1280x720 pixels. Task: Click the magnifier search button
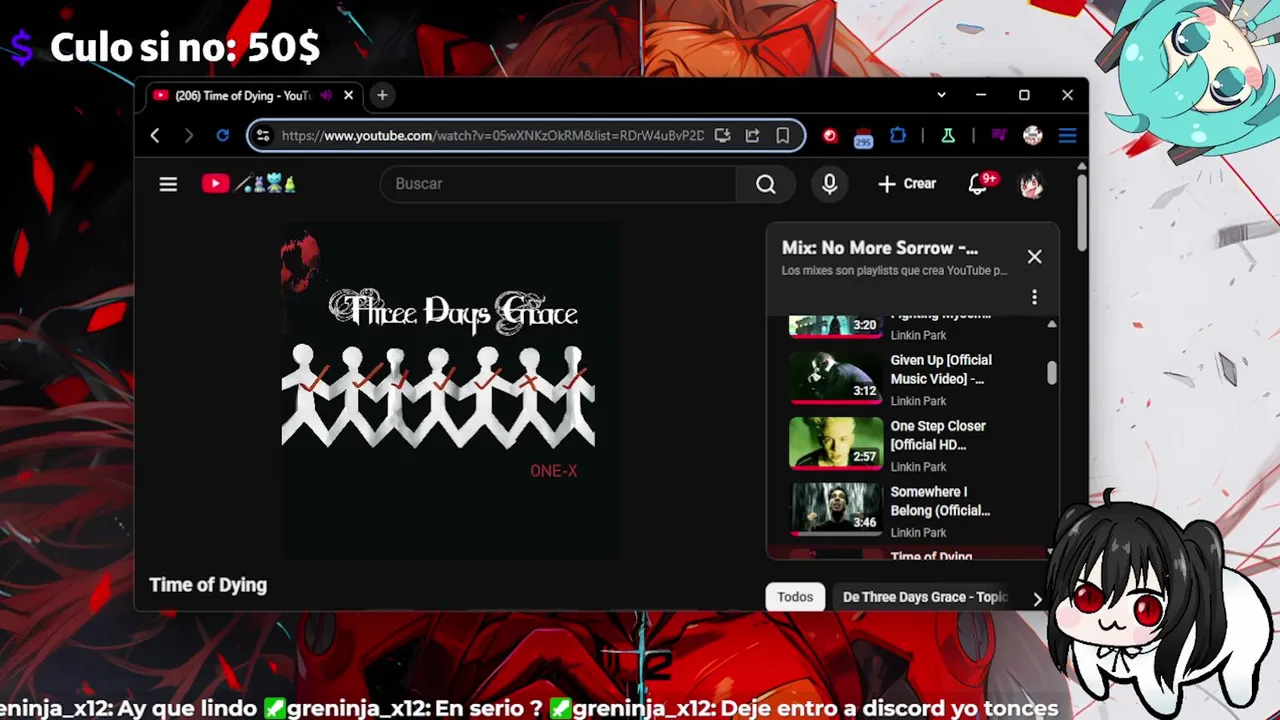point(765,184)
